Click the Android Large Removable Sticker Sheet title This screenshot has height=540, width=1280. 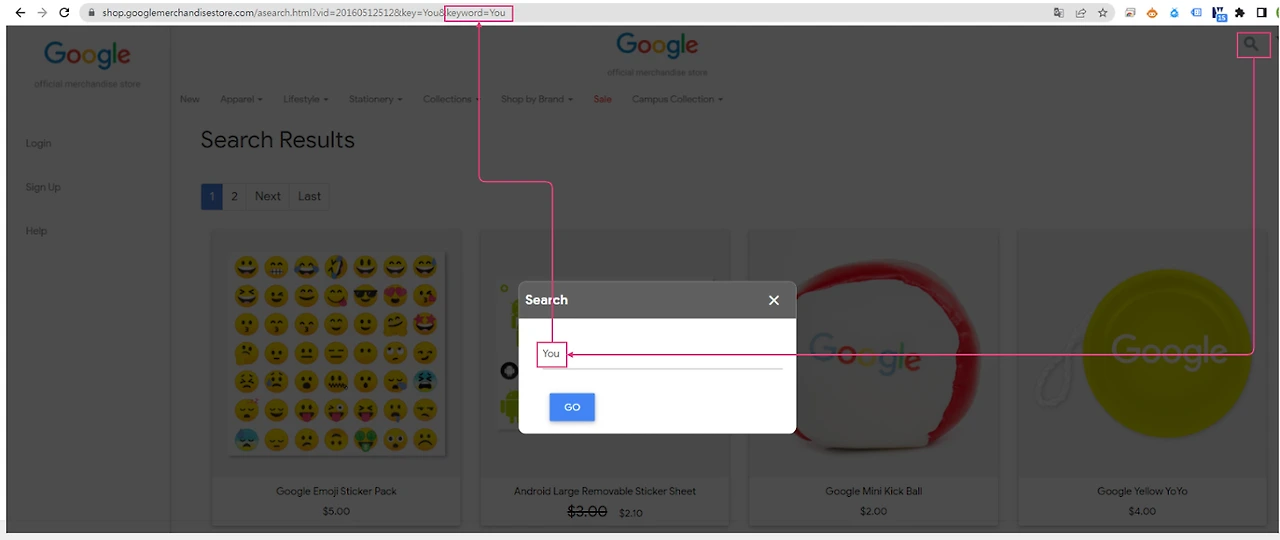tap(605, 491)
